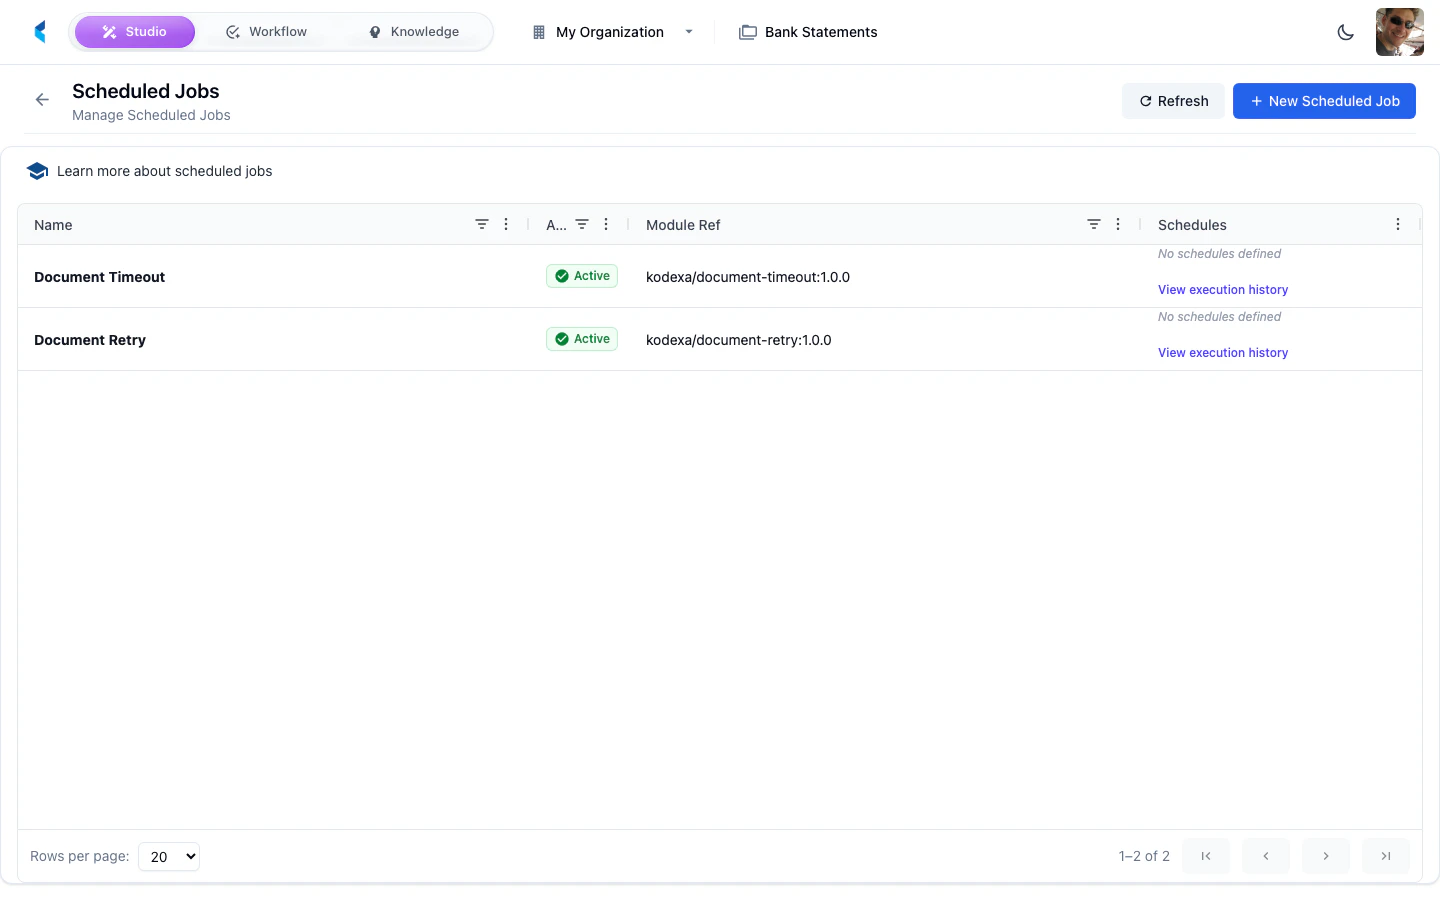Open the Active column kebab dropdown menu
This screenshot has width=1440, height=900.
coord(606,224)
